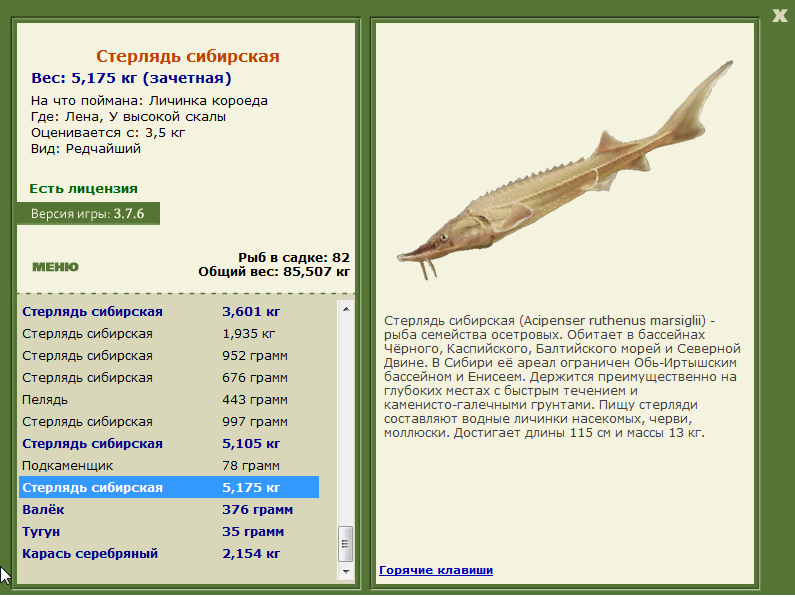Select Стерлядь сибирская 5,105 кг row
Image resolution: width=795 pixels, height=598 pixels.
click(x=169, y=443)
